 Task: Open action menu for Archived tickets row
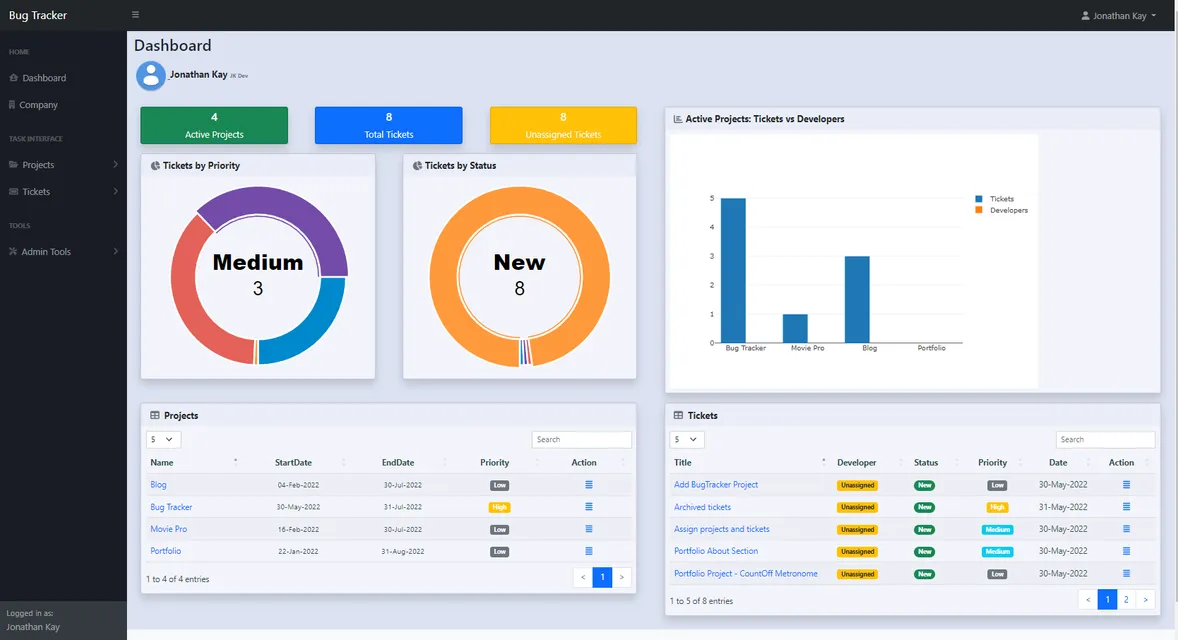coord(1126,507)
